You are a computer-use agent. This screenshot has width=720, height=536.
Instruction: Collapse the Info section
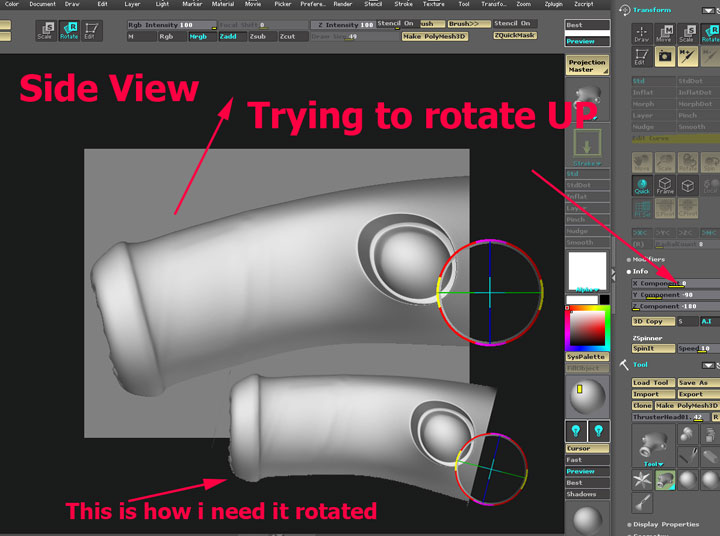[638, 271]
